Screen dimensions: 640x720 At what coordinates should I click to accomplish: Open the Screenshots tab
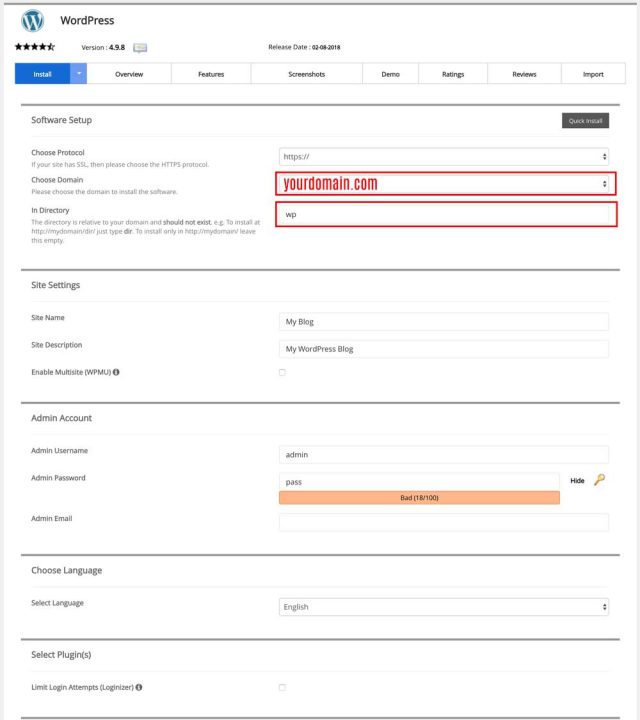click(x=307, y=74)
